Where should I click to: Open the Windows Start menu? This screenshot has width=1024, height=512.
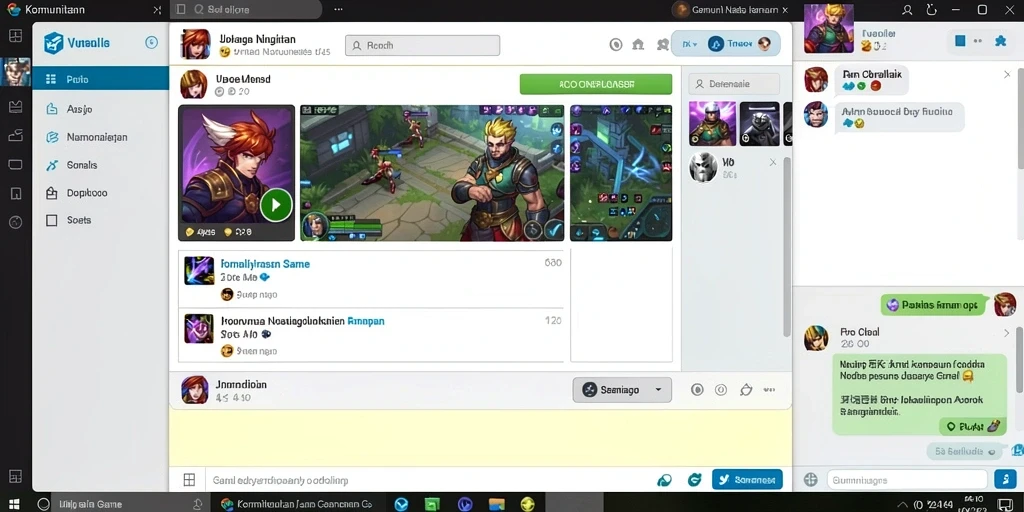coord(13,504)
